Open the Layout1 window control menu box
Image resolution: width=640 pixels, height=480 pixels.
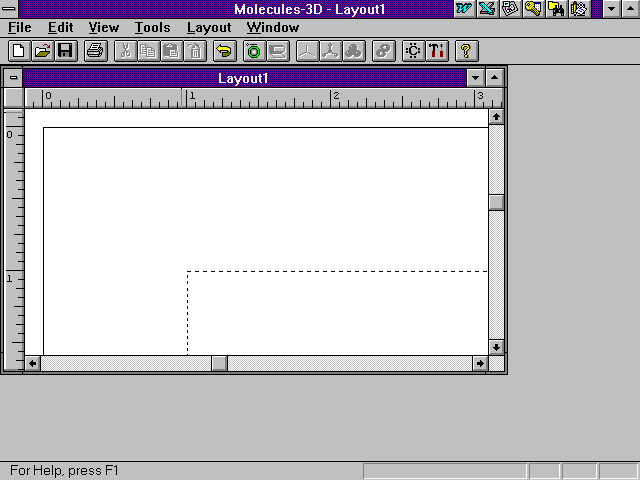click(13, 78)
